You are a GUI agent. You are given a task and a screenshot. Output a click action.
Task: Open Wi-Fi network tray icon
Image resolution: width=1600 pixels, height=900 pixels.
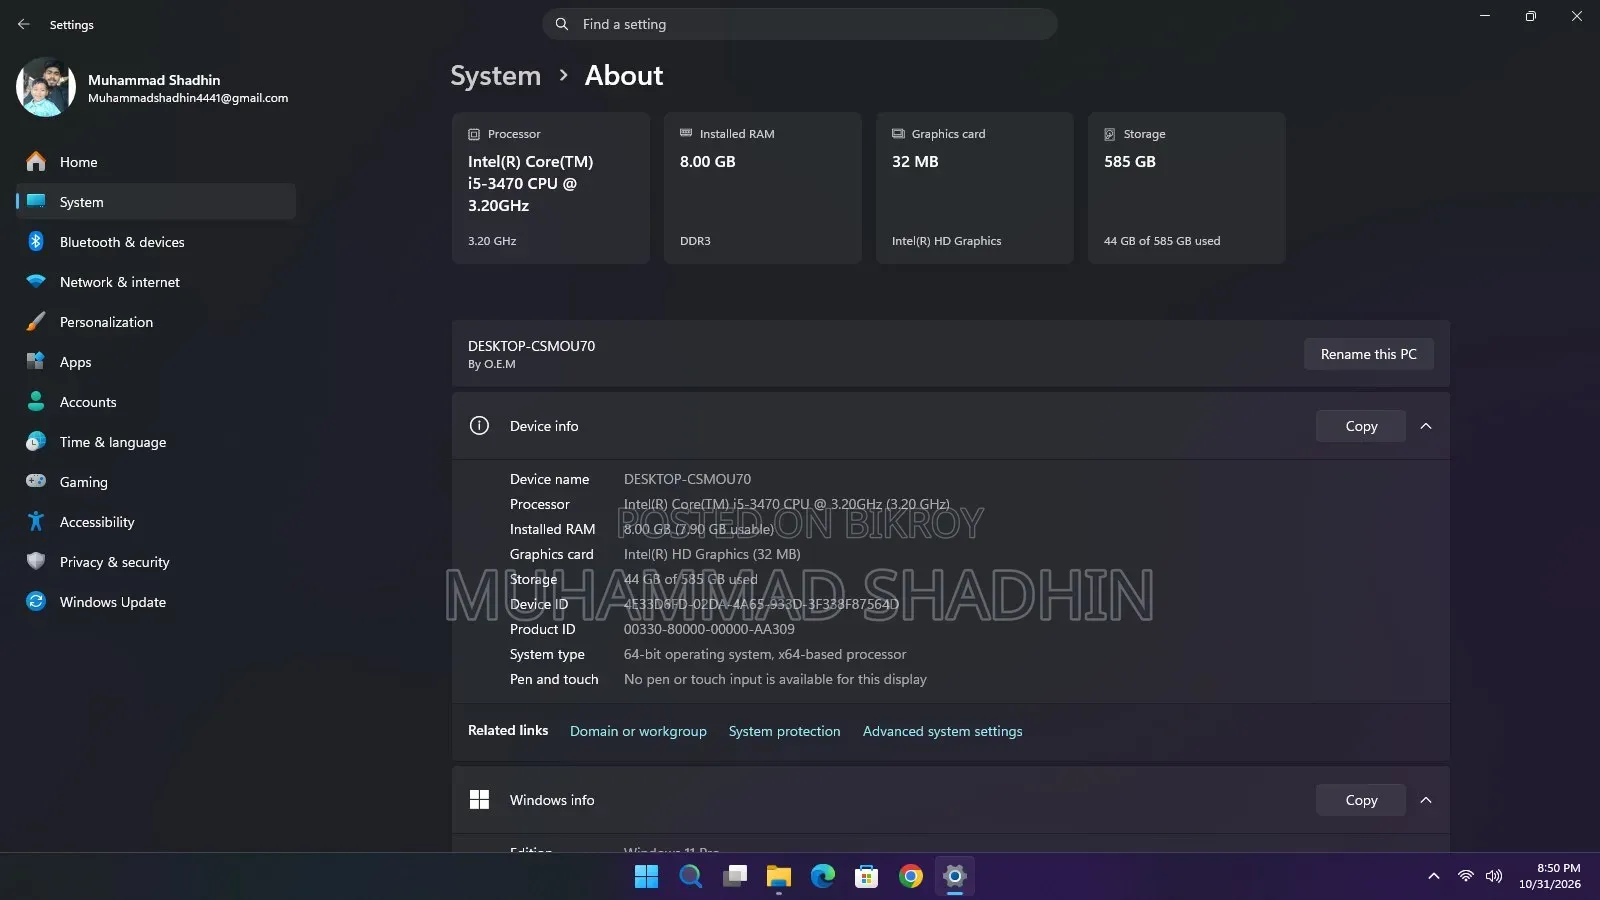pyautogui.click(x=1465, y=876)
